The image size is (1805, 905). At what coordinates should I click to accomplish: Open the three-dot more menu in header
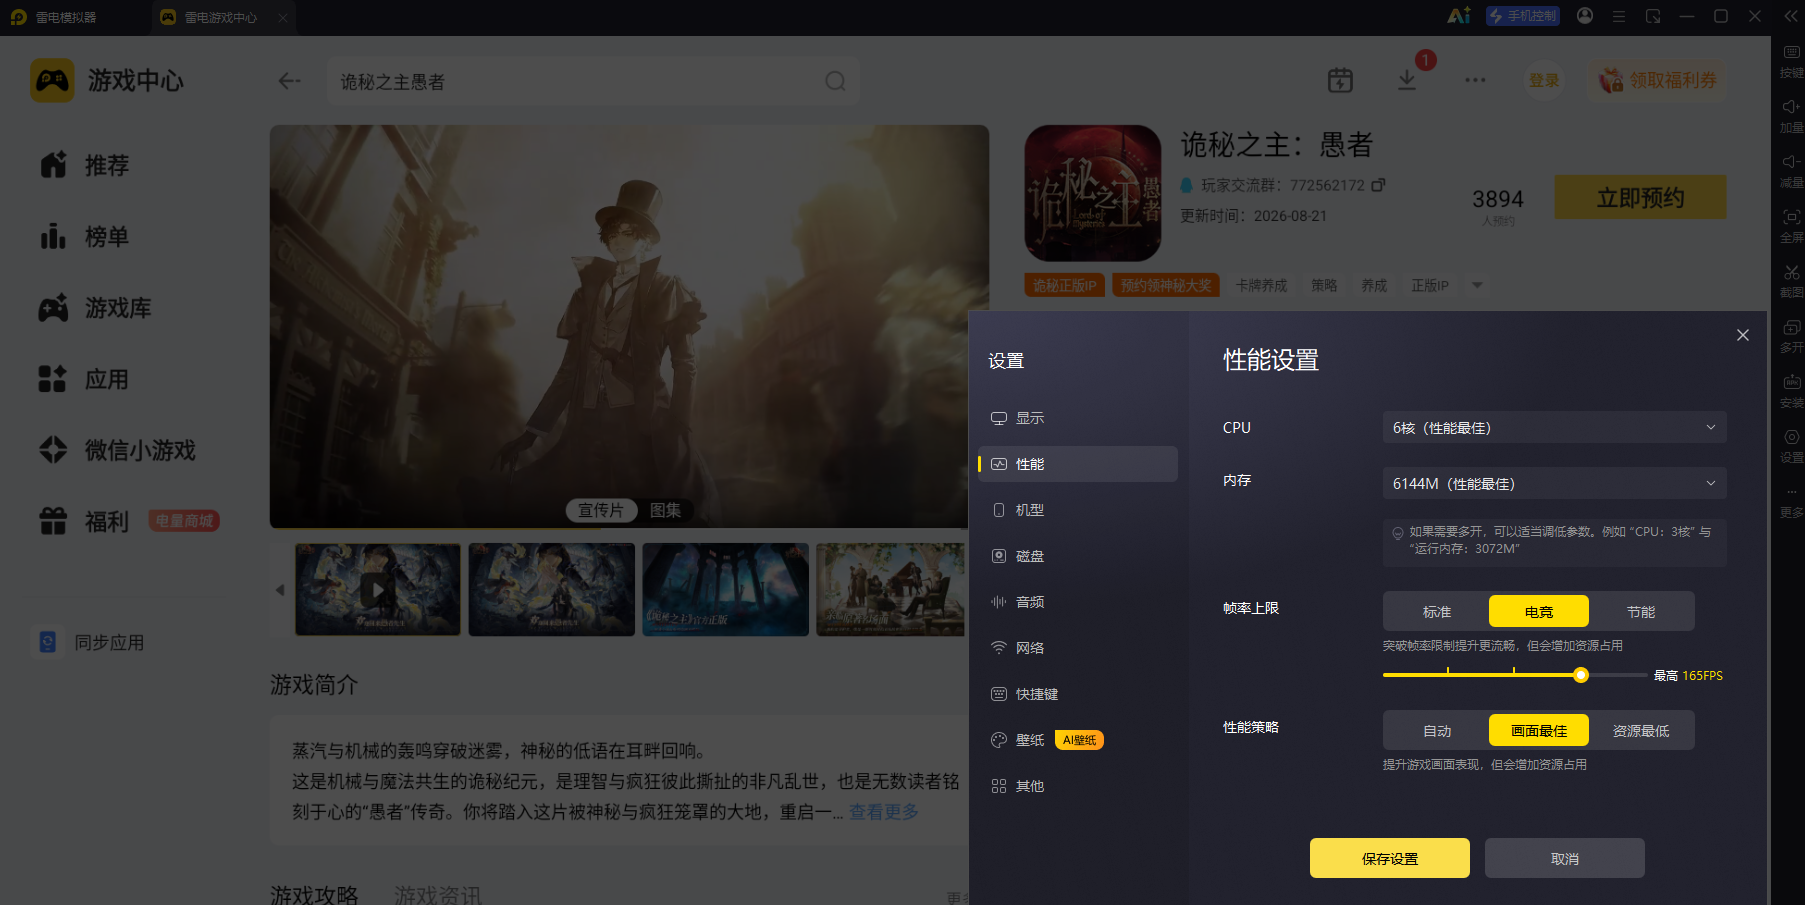coord(1475,80)
